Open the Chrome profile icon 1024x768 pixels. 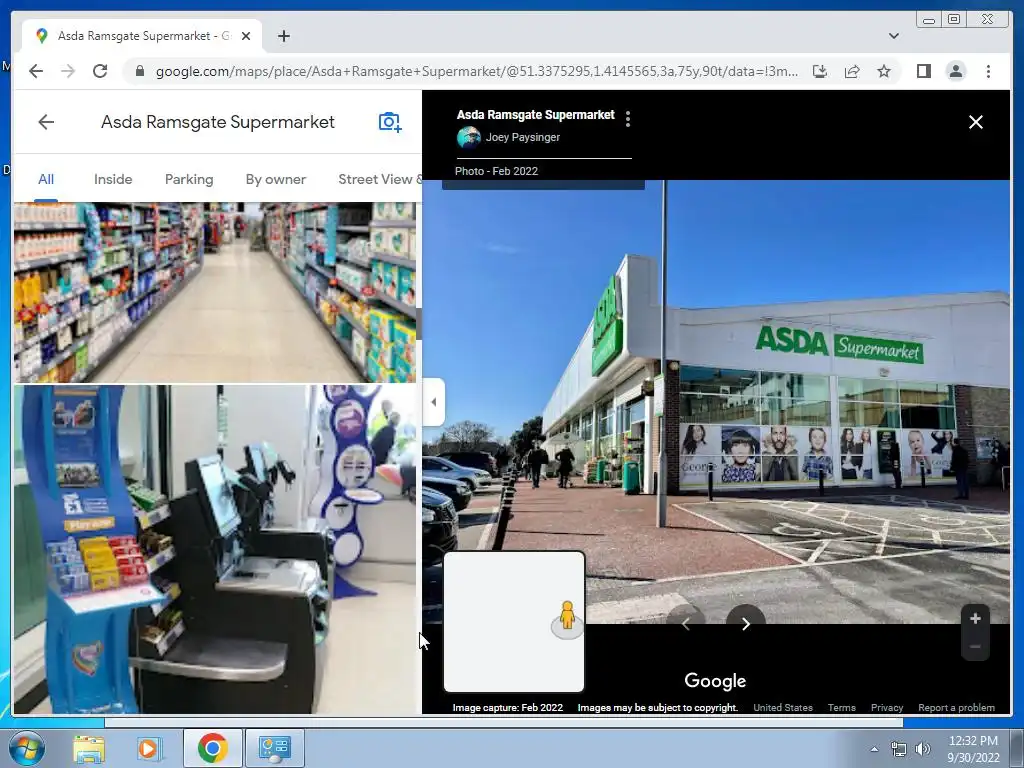coord(955,71)
